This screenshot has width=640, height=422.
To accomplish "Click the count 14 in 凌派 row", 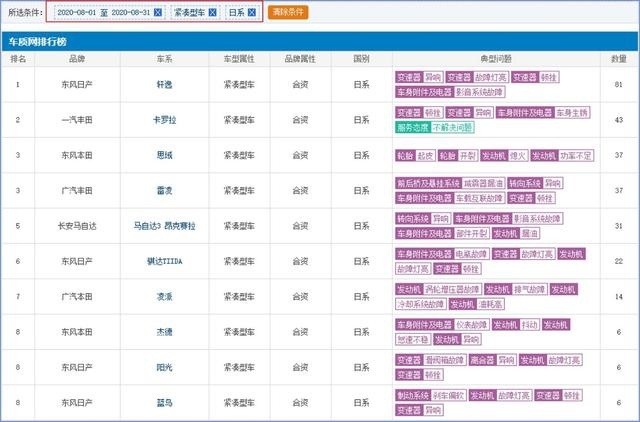I will pyautogui.click(x=619, y=297).
